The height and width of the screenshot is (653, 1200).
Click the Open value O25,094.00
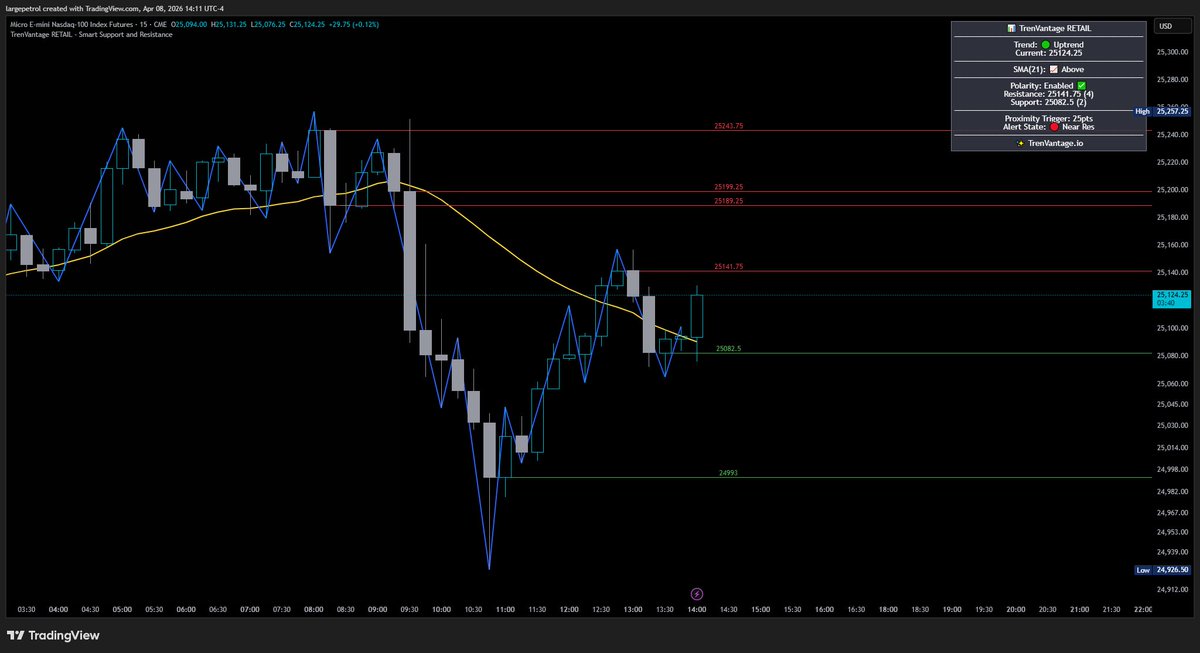click(x=188, y=23)
